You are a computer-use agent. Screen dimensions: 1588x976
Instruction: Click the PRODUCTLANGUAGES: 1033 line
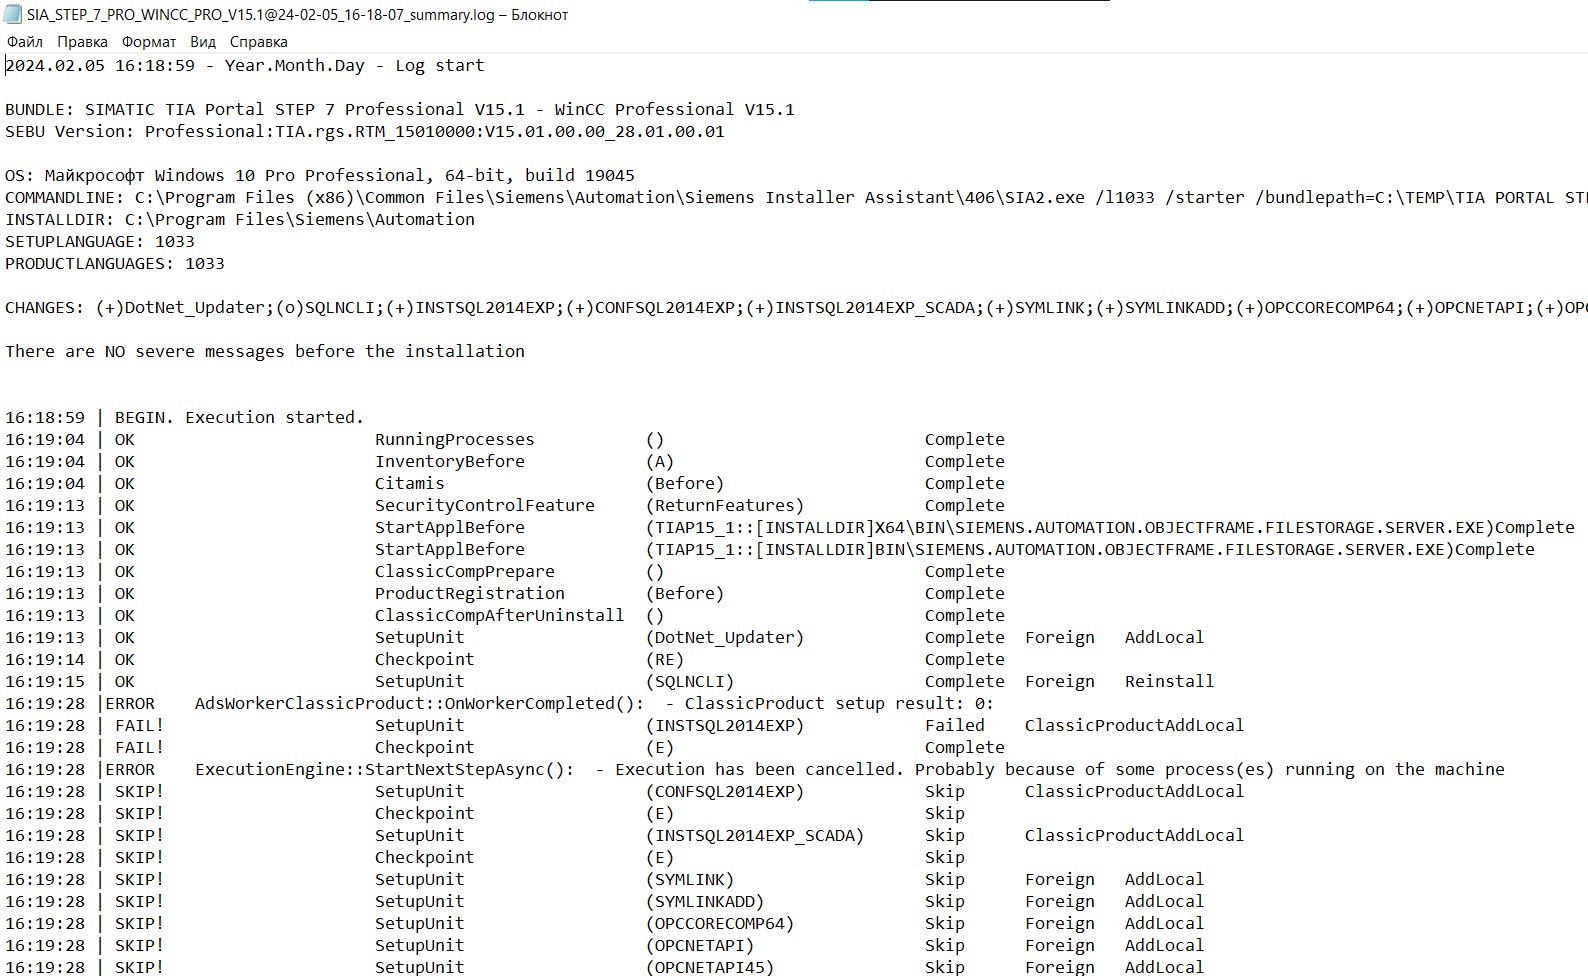[x=115, y=264]
